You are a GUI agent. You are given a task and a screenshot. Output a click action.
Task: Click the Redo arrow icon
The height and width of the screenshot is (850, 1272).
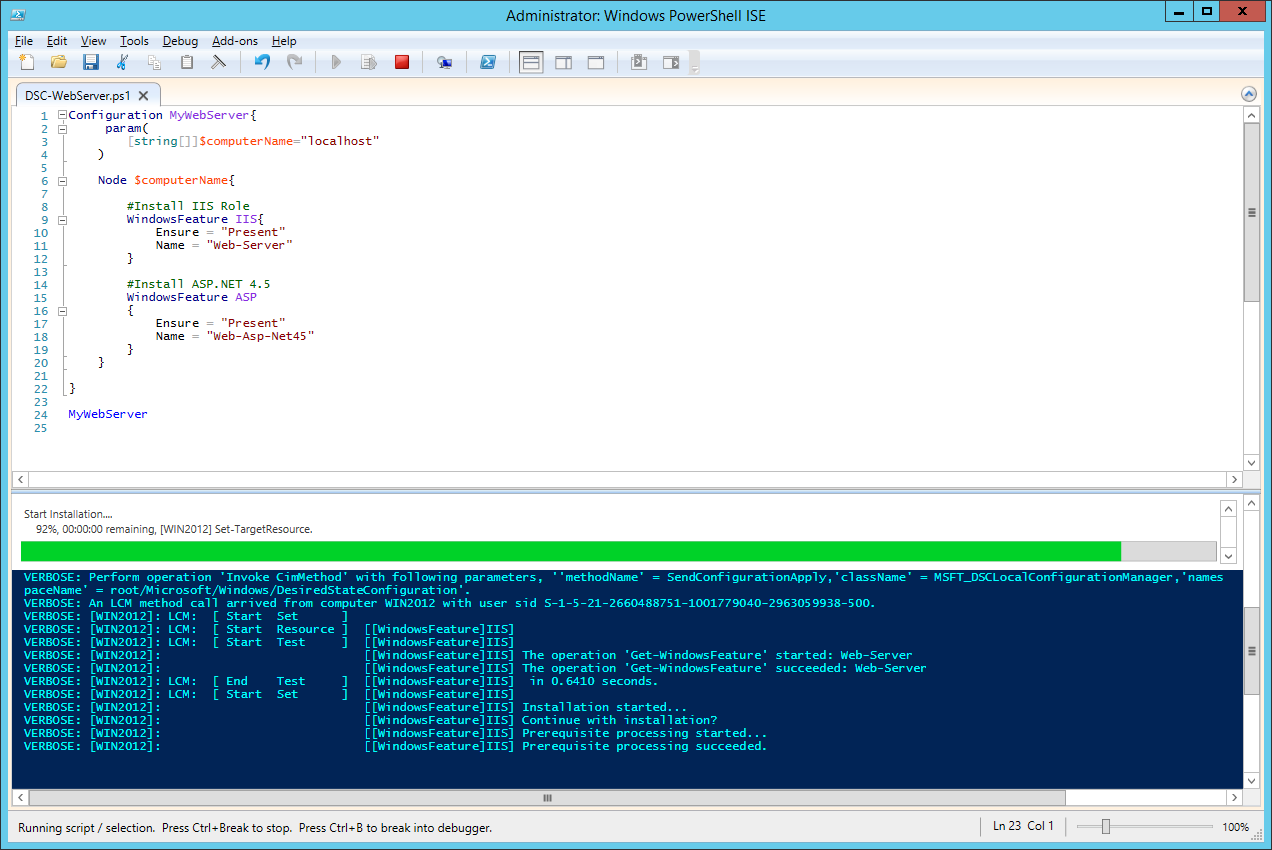tap(294, 62)
